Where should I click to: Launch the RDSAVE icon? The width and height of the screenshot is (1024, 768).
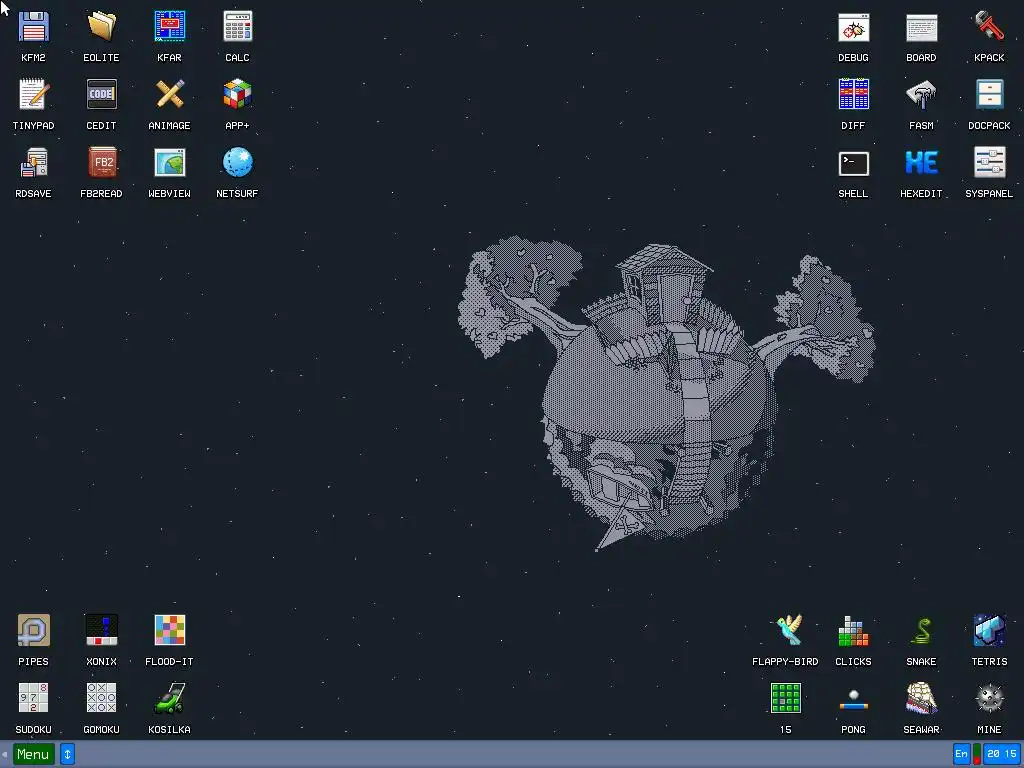[33, 163]
